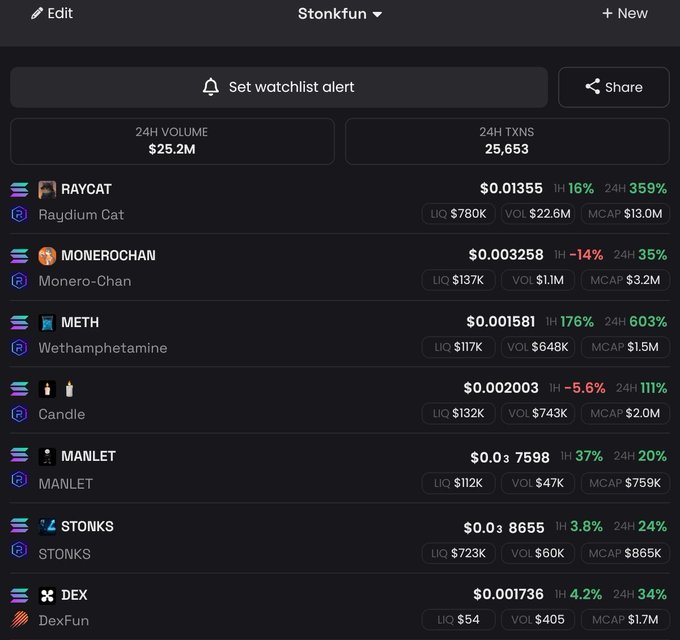Viewport: 680px width, 640px height.
Task: Click Raydium icon beside MANLET name
Action: pyautogui.click(x=19, y=480)
